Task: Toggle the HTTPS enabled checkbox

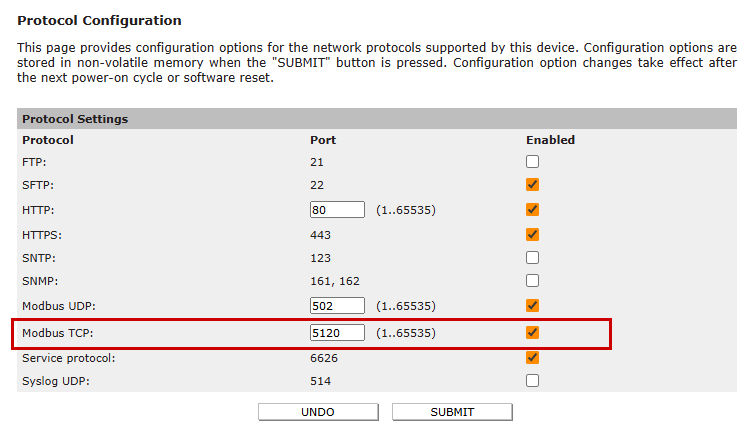Action: [532, 235]
